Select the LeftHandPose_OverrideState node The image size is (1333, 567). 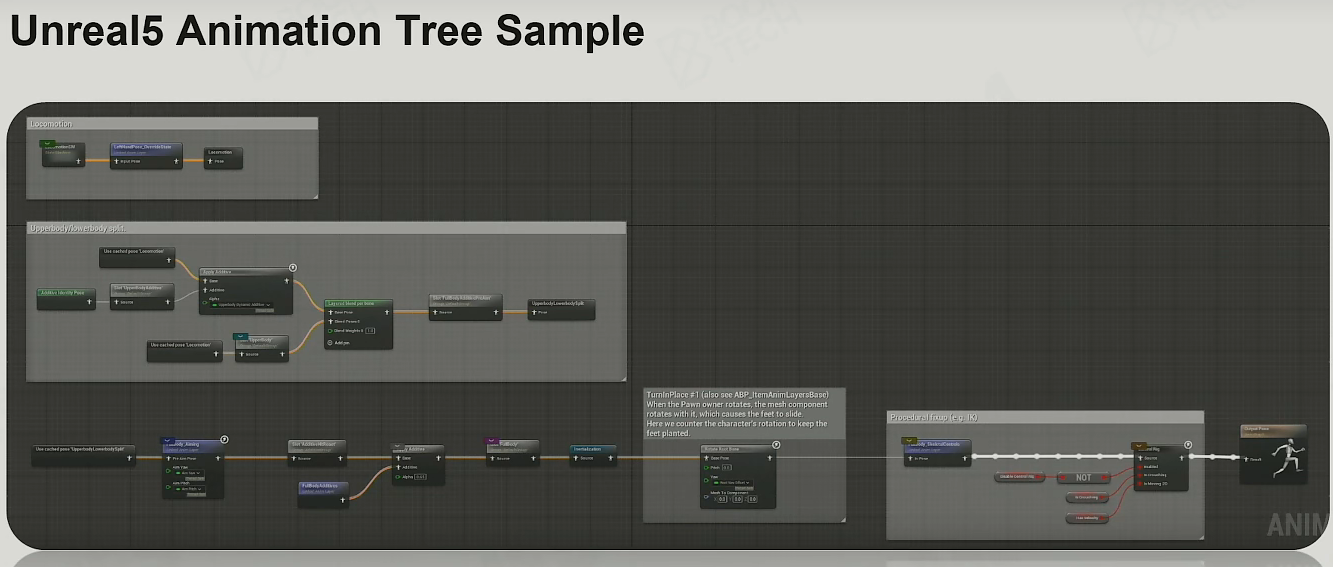[147, 154]
